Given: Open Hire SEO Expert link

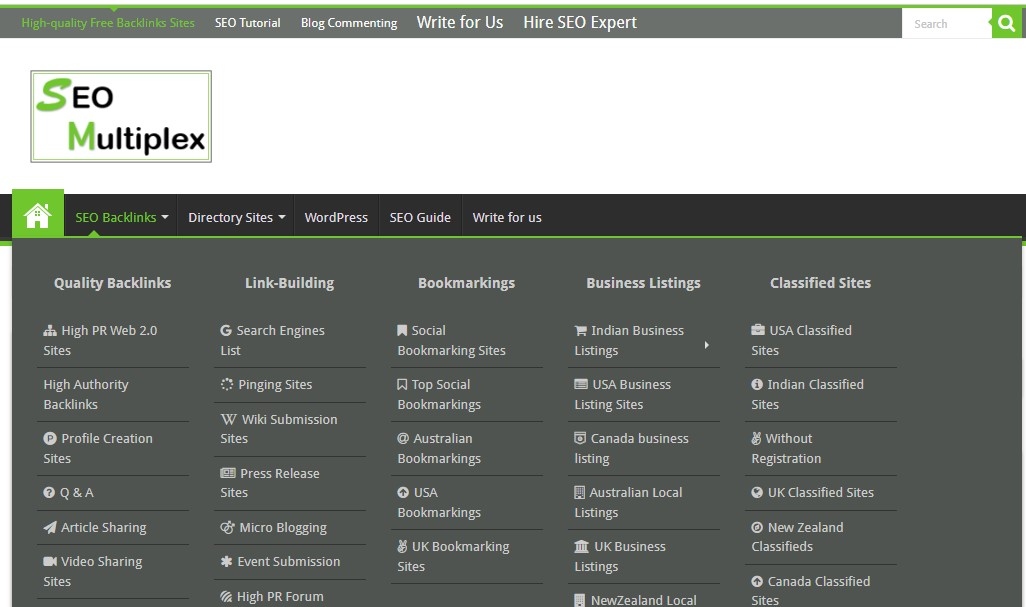Looking at the screenshot, I should [x=580, y=22].
